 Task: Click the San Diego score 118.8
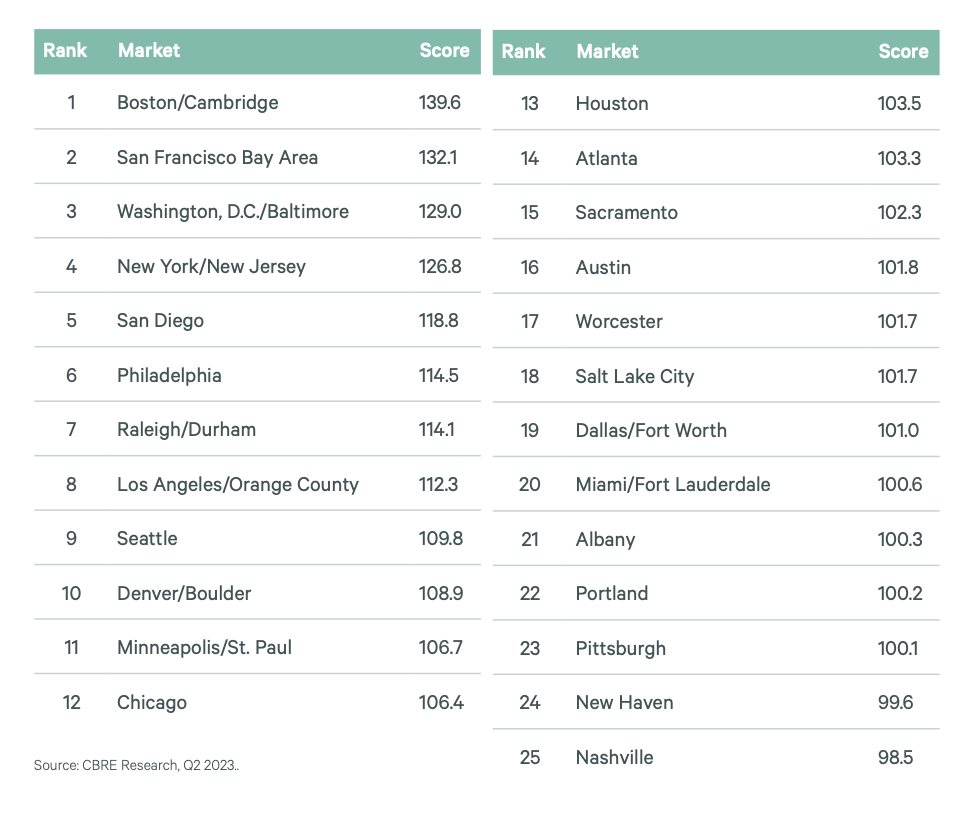pos(439,321)
